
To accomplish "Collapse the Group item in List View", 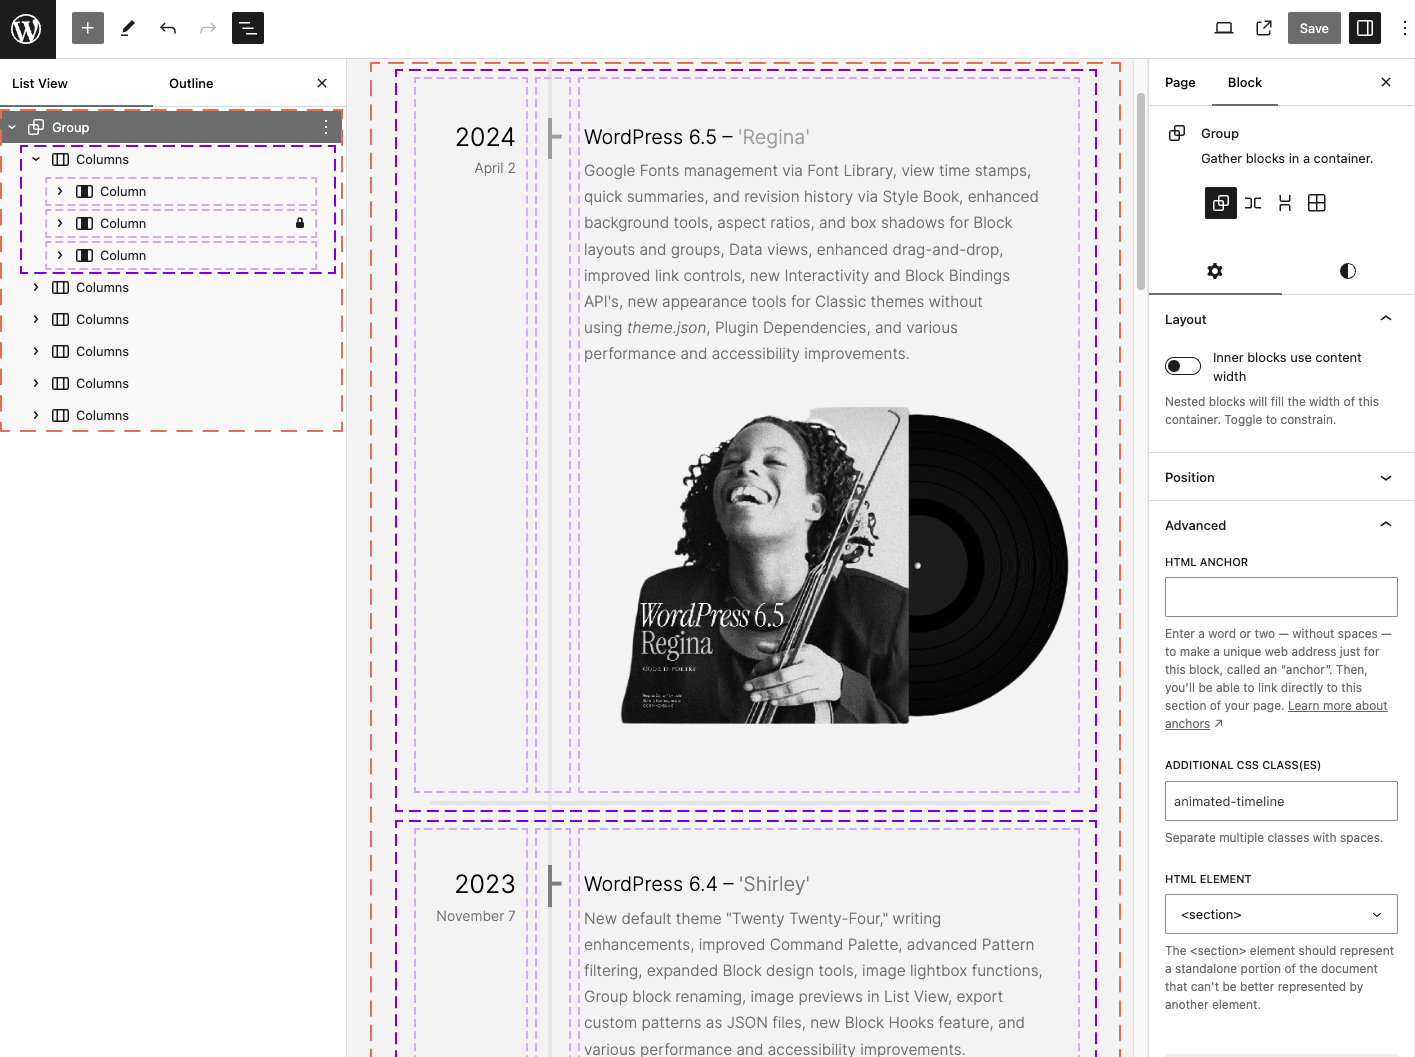I will pyautogui.click(x=12, y=127).
